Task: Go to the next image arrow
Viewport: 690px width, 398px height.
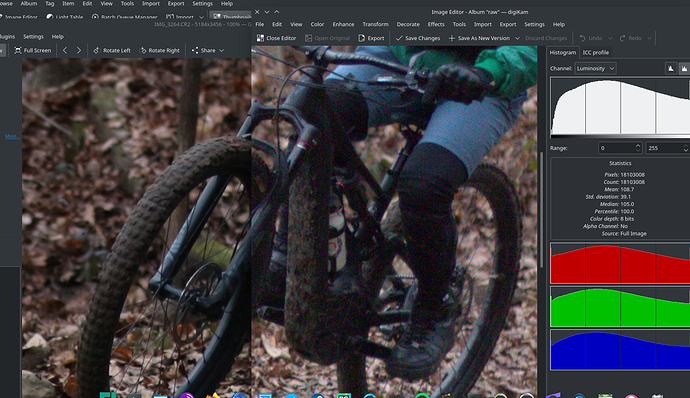Action: (79, 51)
